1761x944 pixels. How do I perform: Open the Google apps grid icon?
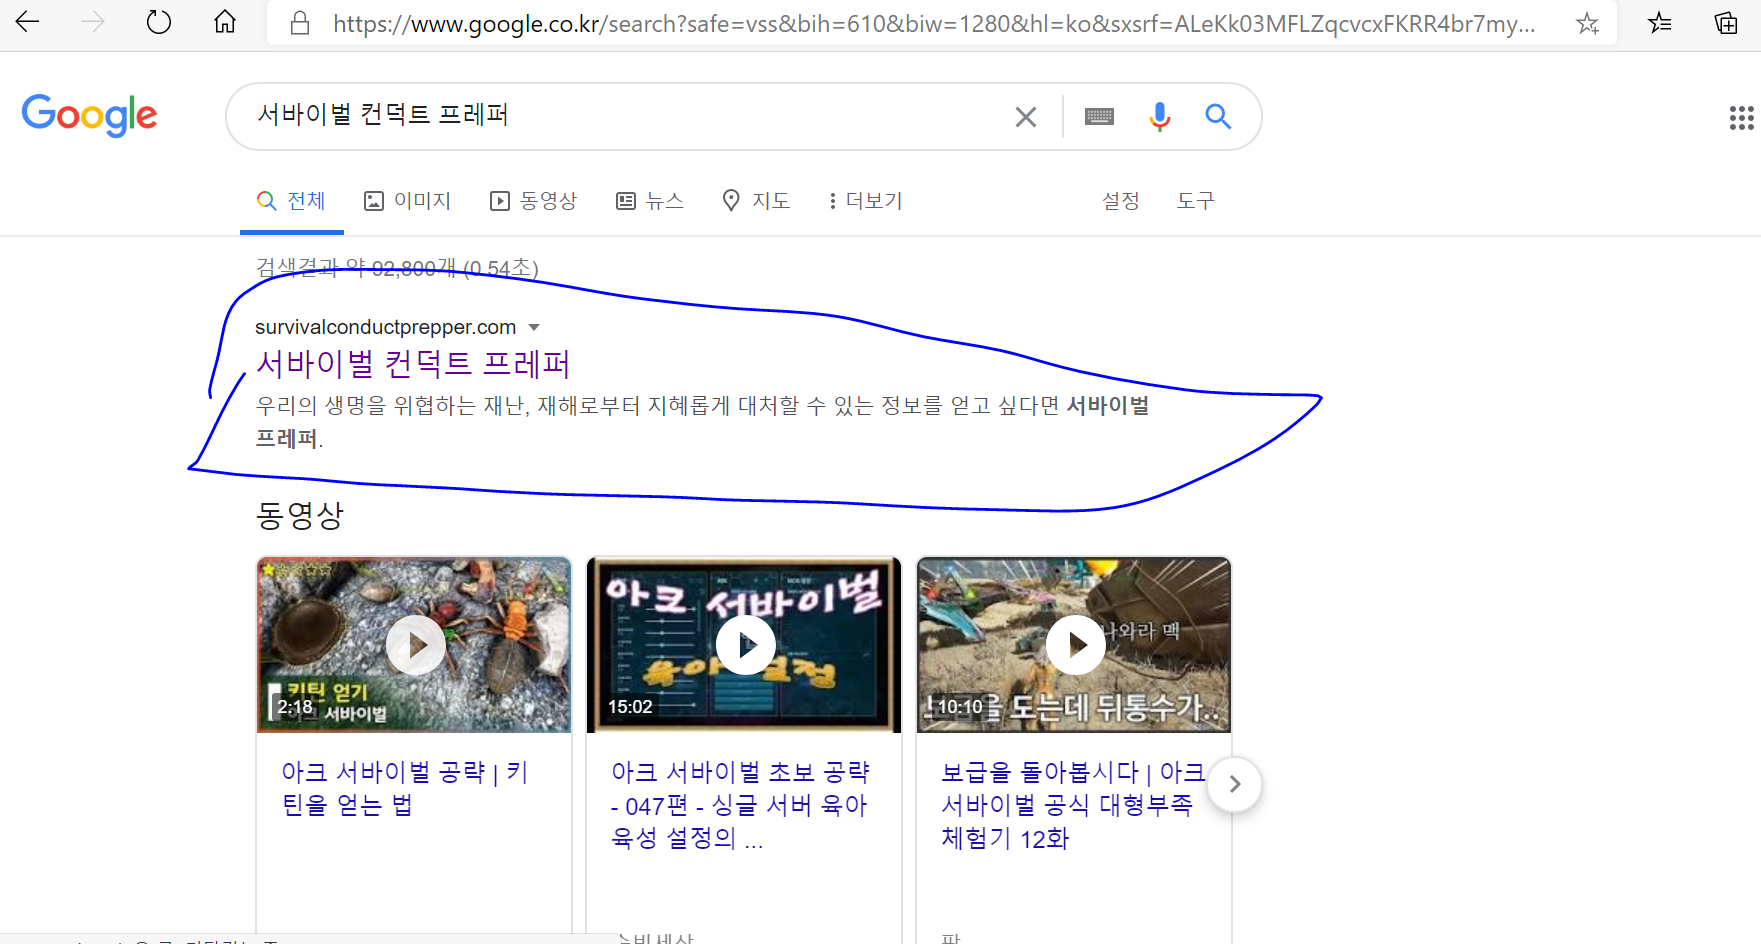coord(1741,118)
